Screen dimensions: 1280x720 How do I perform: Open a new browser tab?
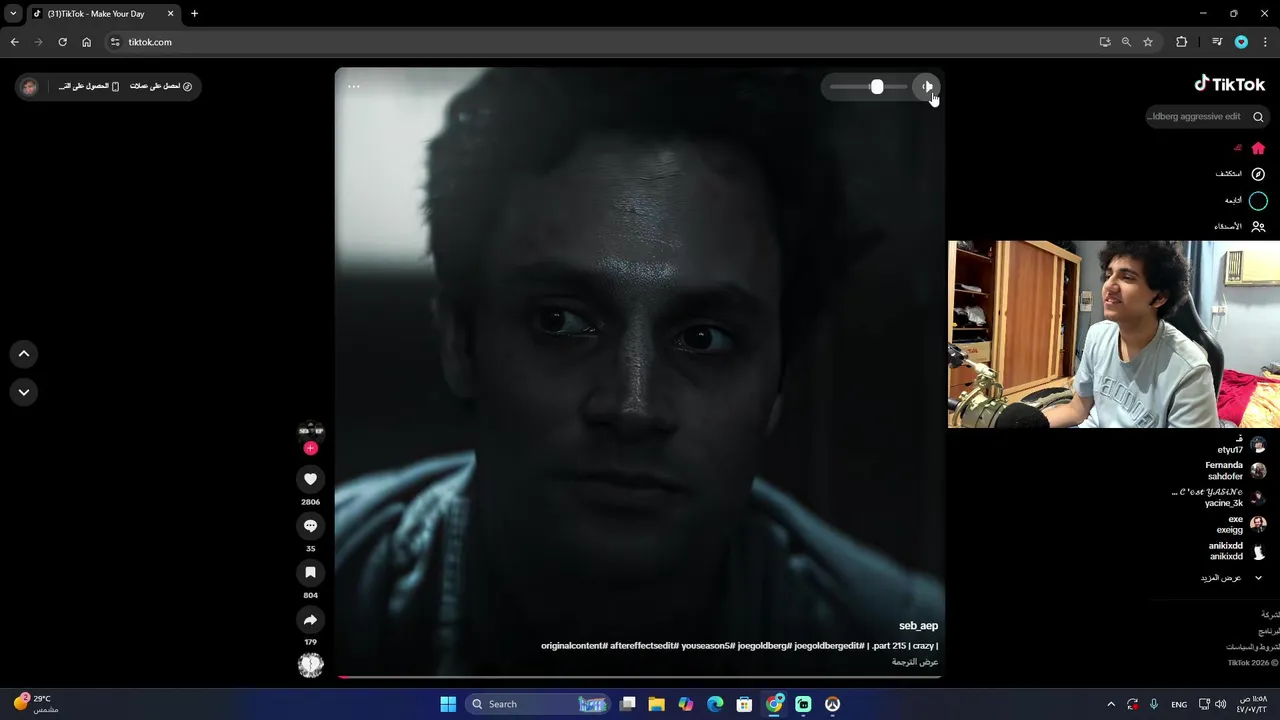(194, 14)
